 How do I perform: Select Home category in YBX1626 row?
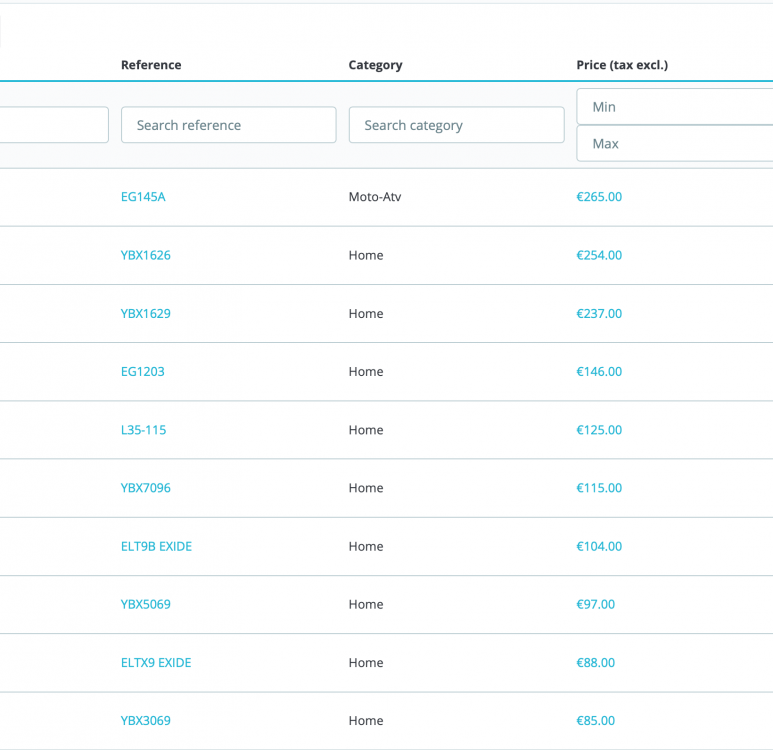tap(366, 255)
